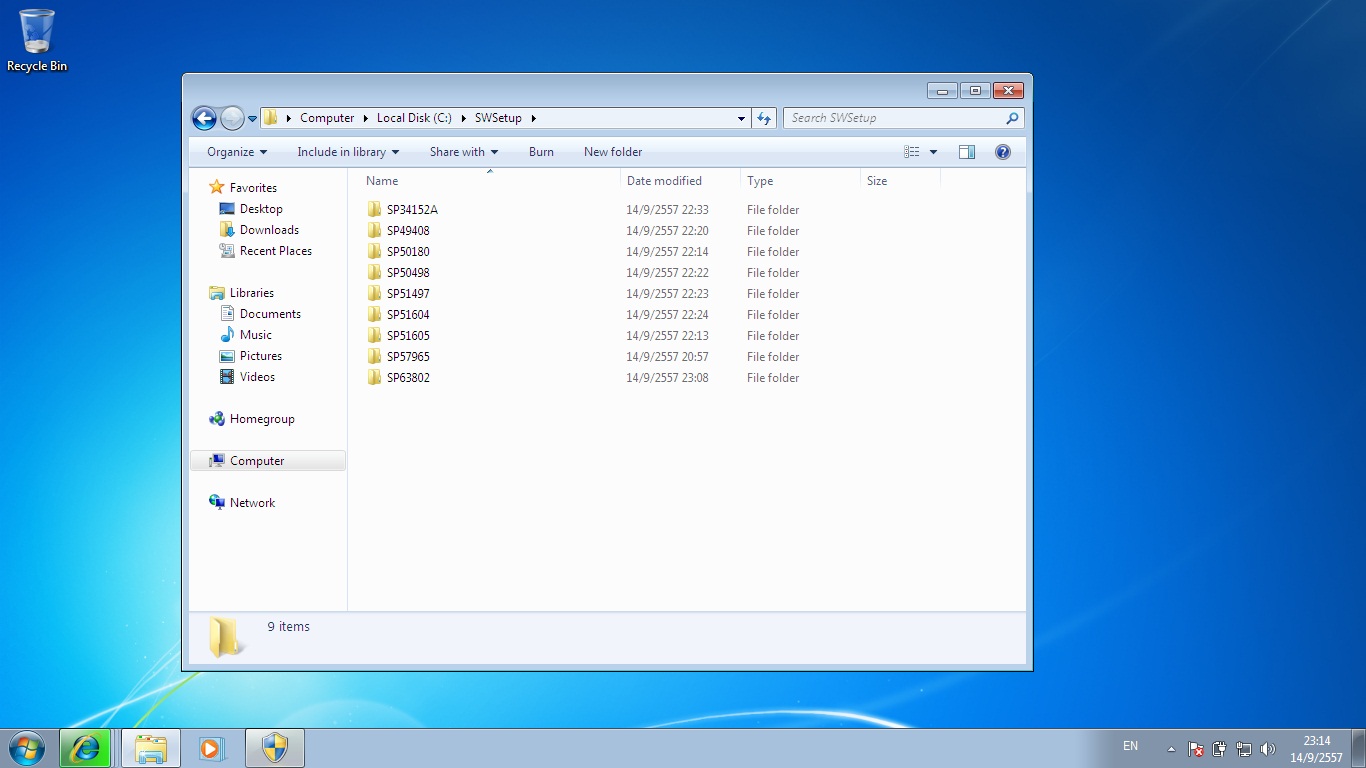
Task: Expand the arrow after Local Disk (C:)
Action: tap(463, 118)
